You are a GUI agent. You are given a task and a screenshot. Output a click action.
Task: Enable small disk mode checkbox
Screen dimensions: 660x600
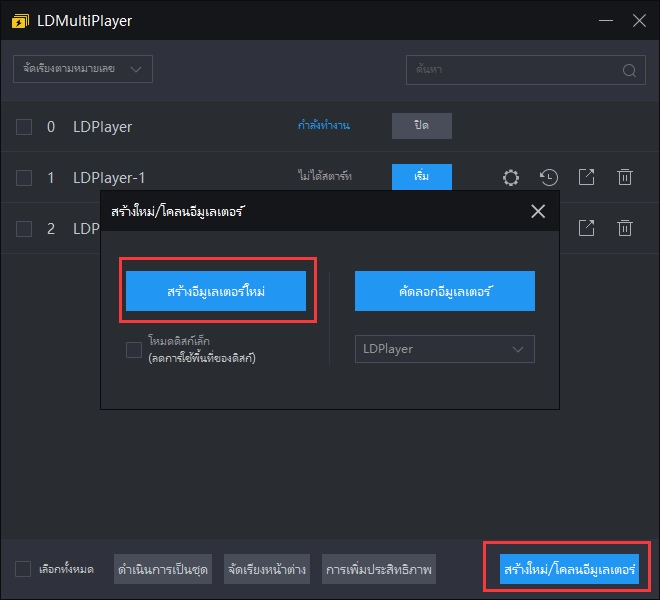[x=134, y=349]
